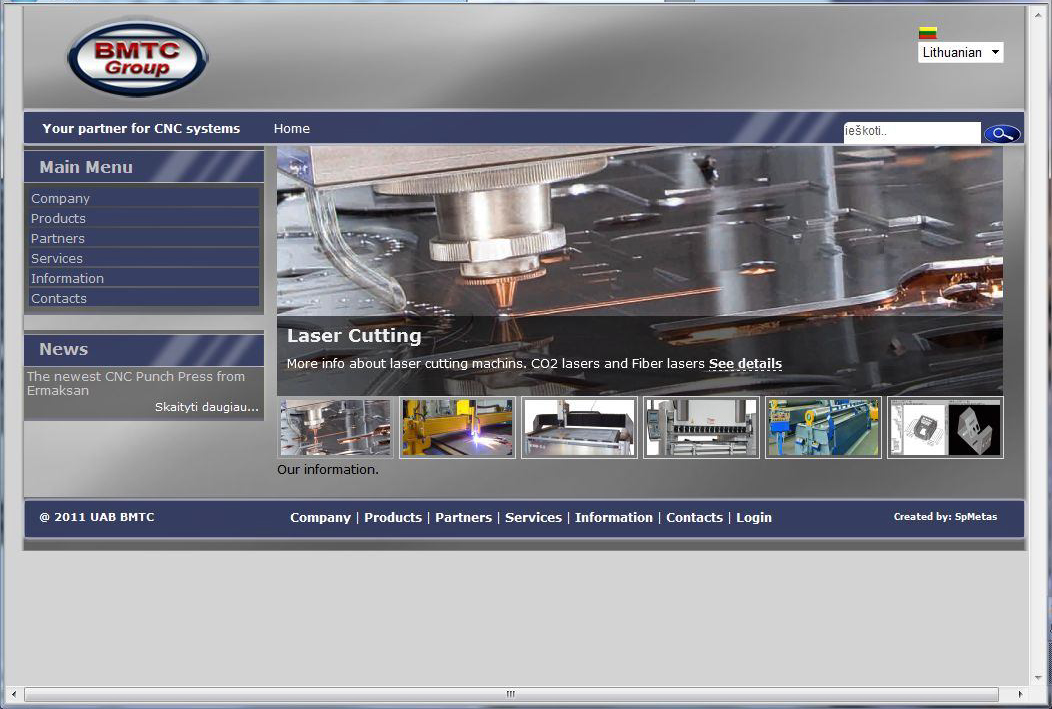The width and height of the screenshot is (1052, 709).
Task: Click Services in the footer
Action: coord(533,518)
